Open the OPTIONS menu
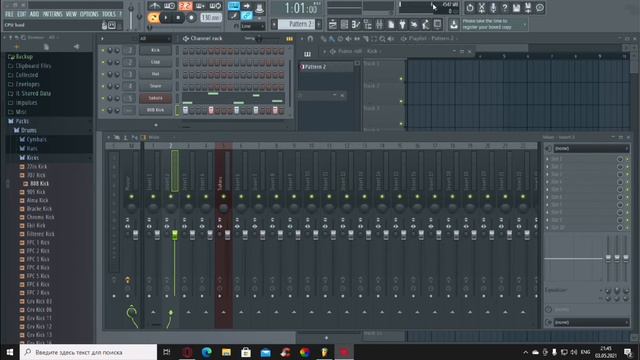This screenshot has height=360, width=640. 89,14
